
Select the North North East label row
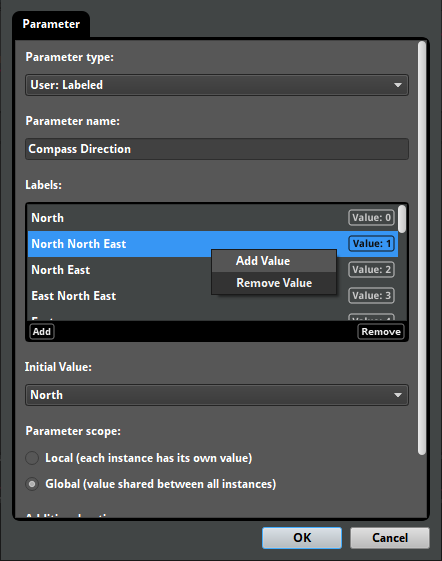pos(213,244)
